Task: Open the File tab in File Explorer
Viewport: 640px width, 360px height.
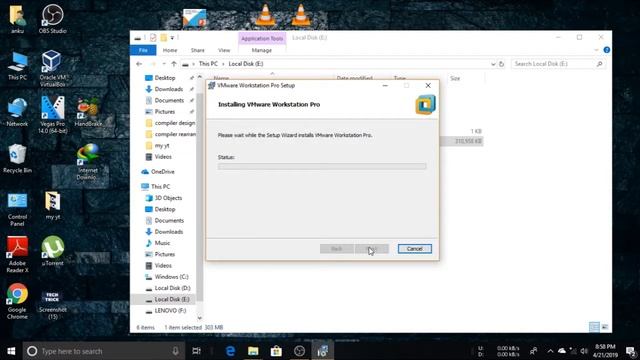Action: click(x=143, y=50)
